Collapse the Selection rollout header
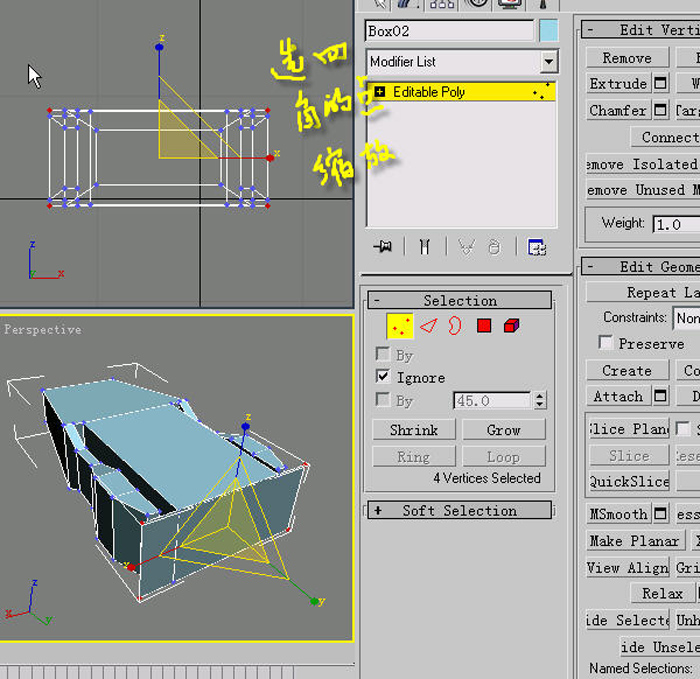Viewport: 700px width, 679px height. 460,300
